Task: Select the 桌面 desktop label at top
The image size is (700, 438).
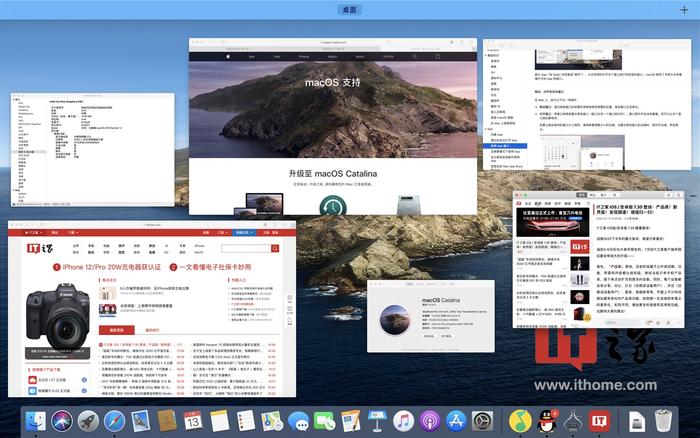Action: point(350,10)
